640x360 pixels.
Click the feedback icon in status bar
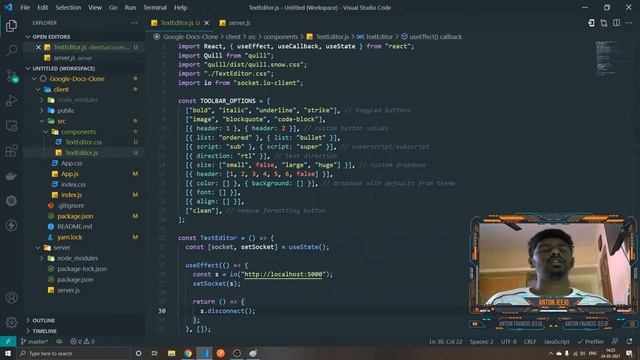(x=615, y=341)
